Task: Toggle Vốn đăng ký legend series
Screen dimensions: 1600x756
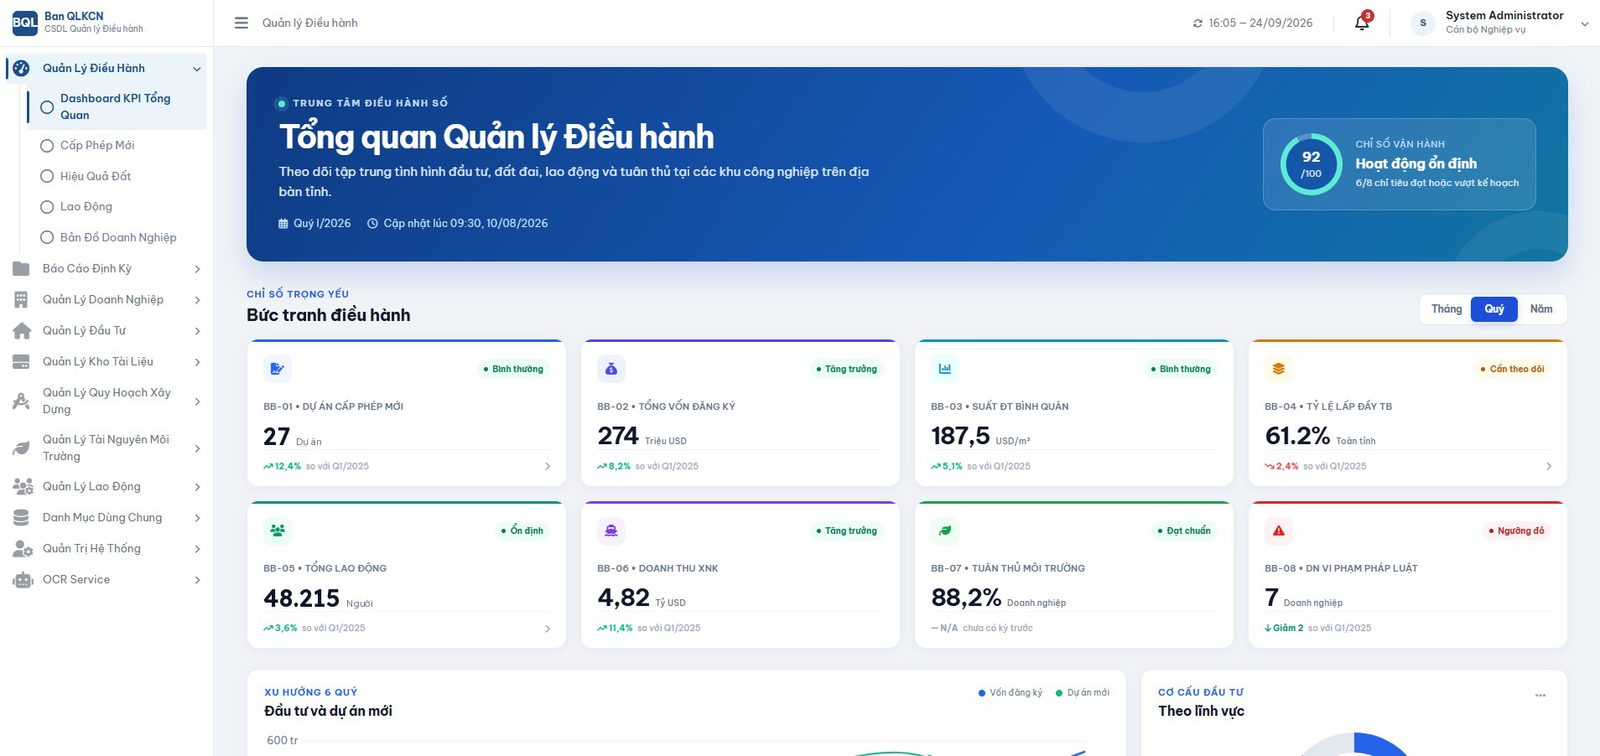Action: coord(1010,692)
